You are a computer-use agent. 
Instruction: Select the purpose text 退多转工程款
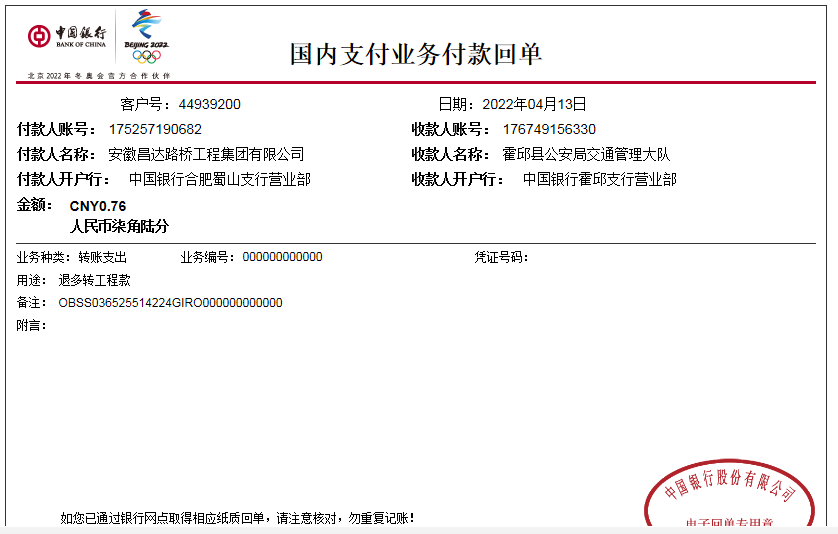click(x=94, y=280)
